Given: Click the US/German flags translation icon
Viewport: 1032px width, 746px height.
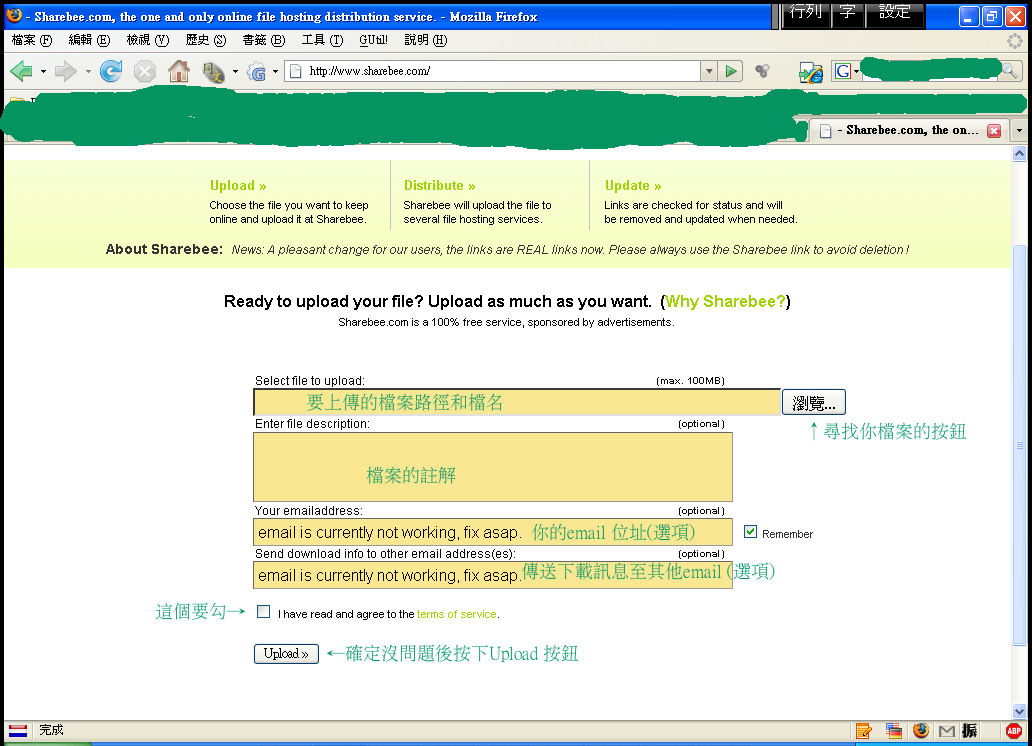Looking at the screenshot, I should pos(893,730).
